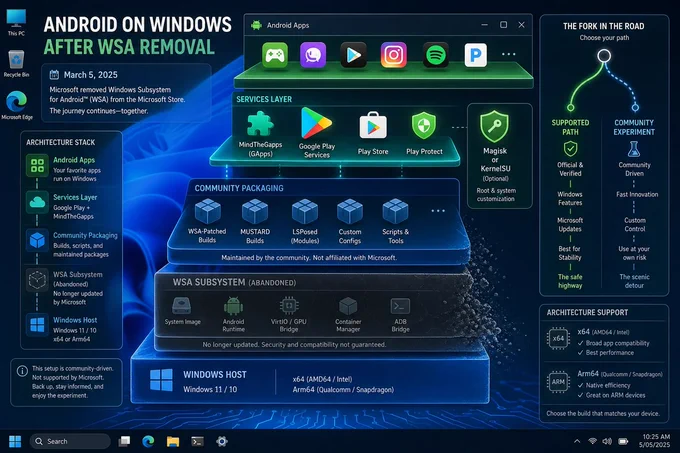This screenshot has height=453, width=680.
Task: Maximize the Android Apps window
Action: [503, 25]
